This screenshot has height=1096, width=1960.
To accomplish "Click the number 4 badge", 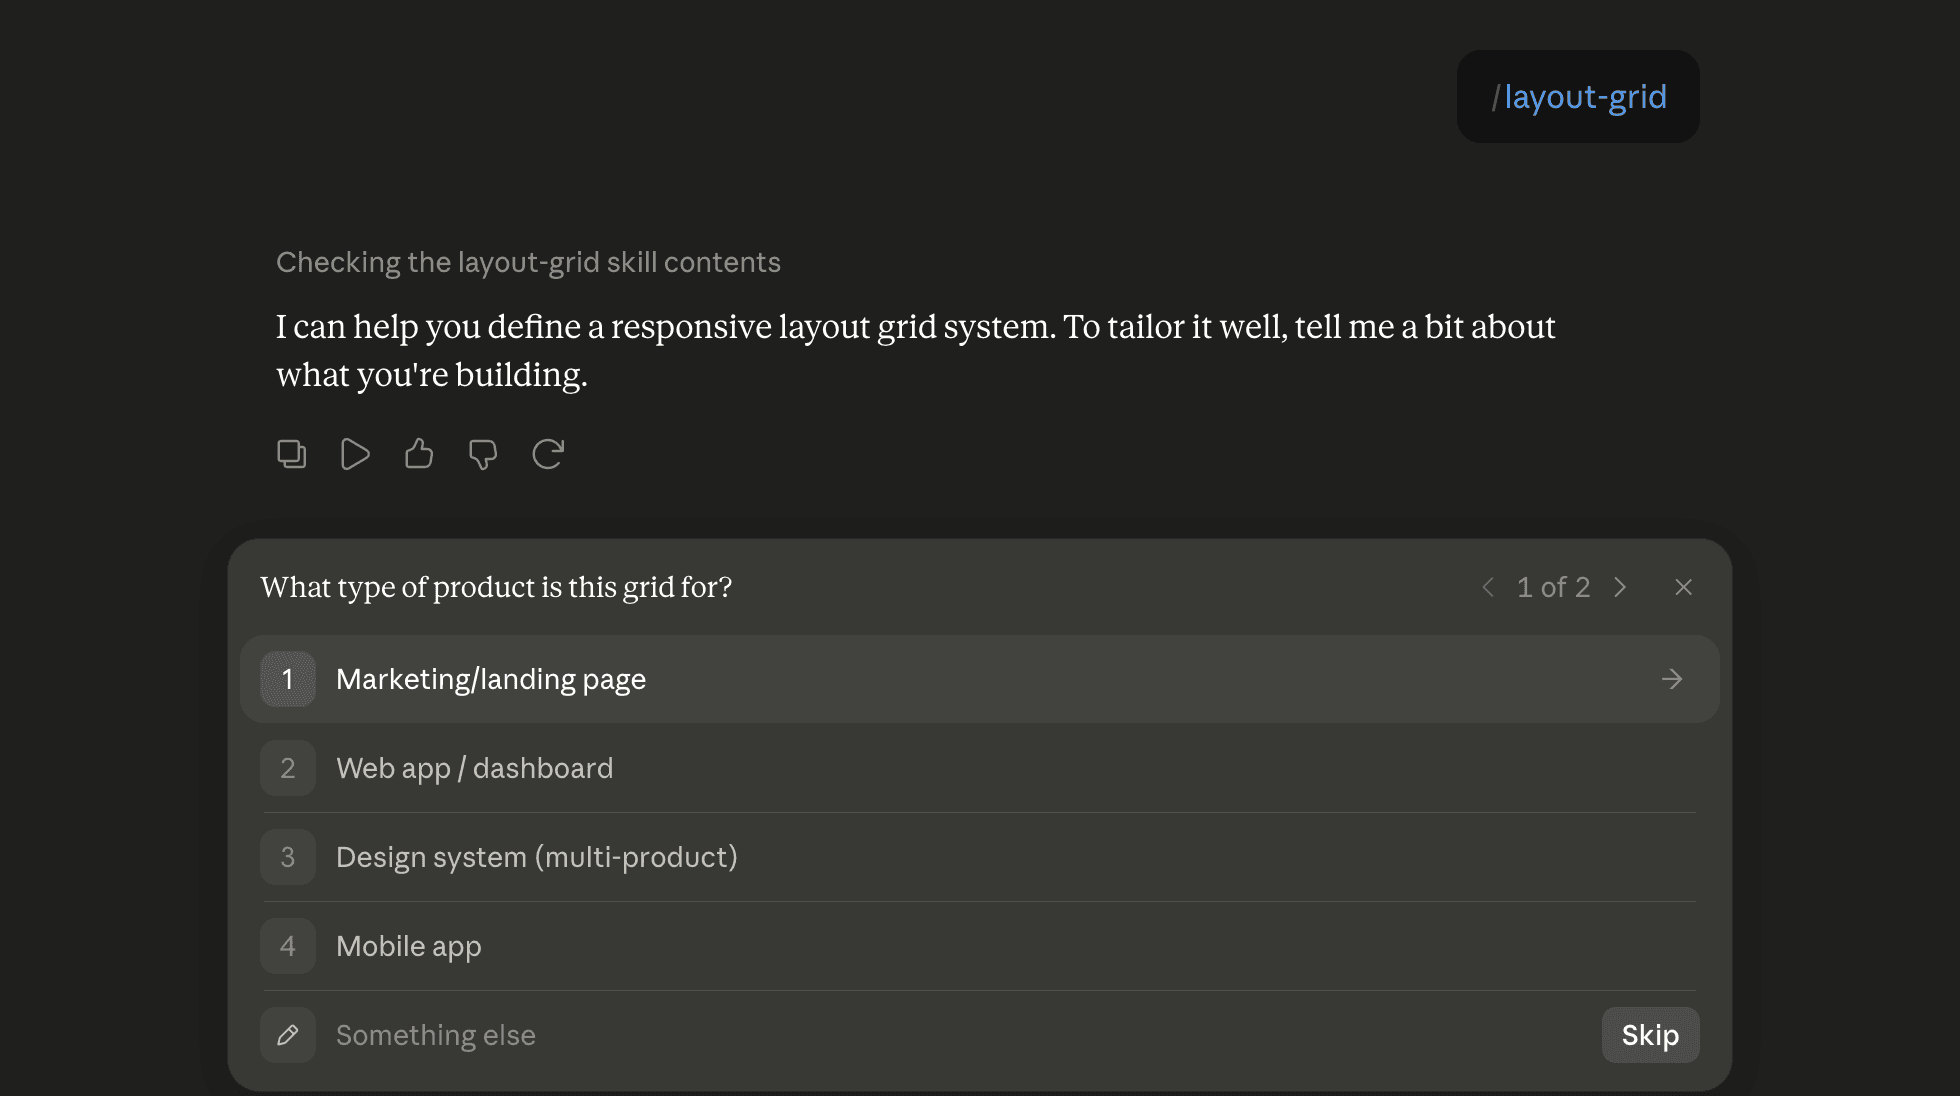I will point(288,946).
